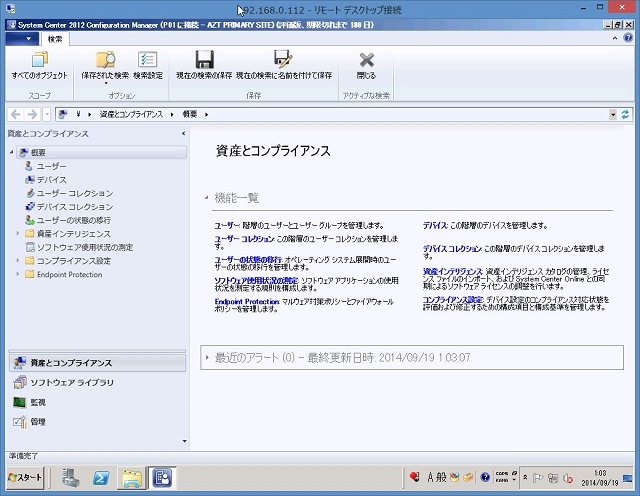This screenshot has width=640, height=496.
Task: Click the IME 般 mode indicator
Action: coord(442,477)
